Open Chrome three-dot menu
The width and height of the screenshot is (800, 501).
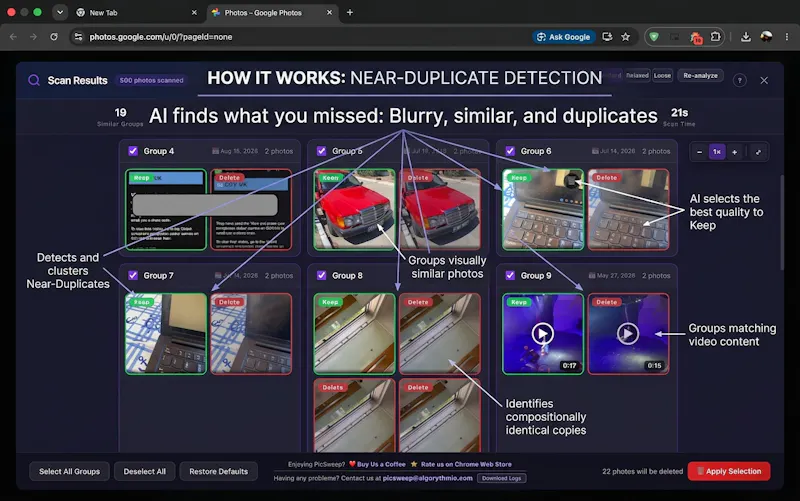point(787,37)
